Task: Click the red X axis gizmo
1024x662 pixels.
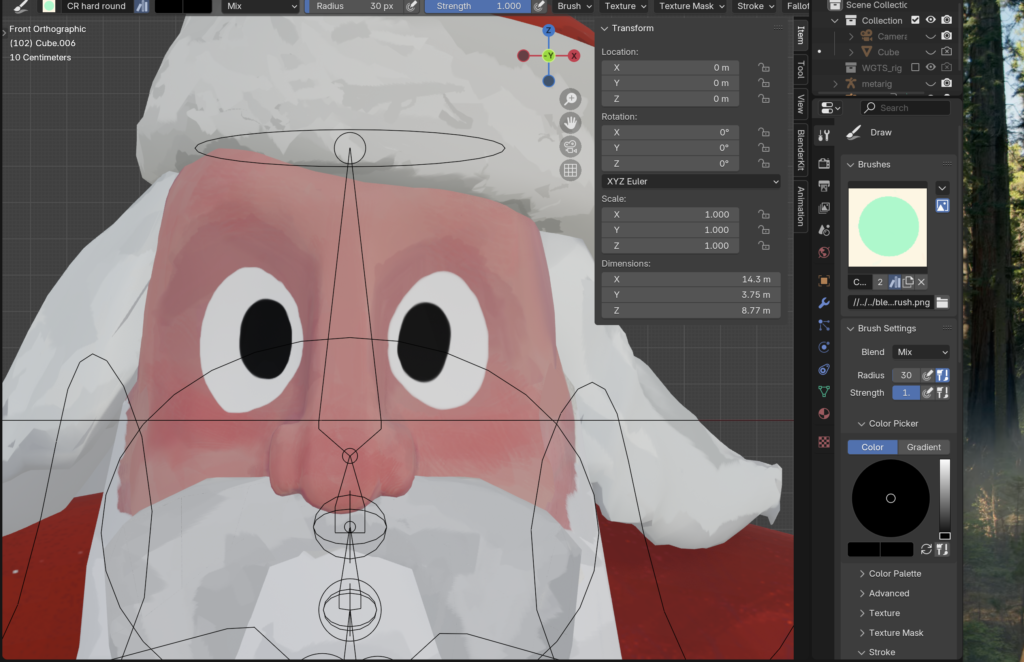Action: (574, 55)
